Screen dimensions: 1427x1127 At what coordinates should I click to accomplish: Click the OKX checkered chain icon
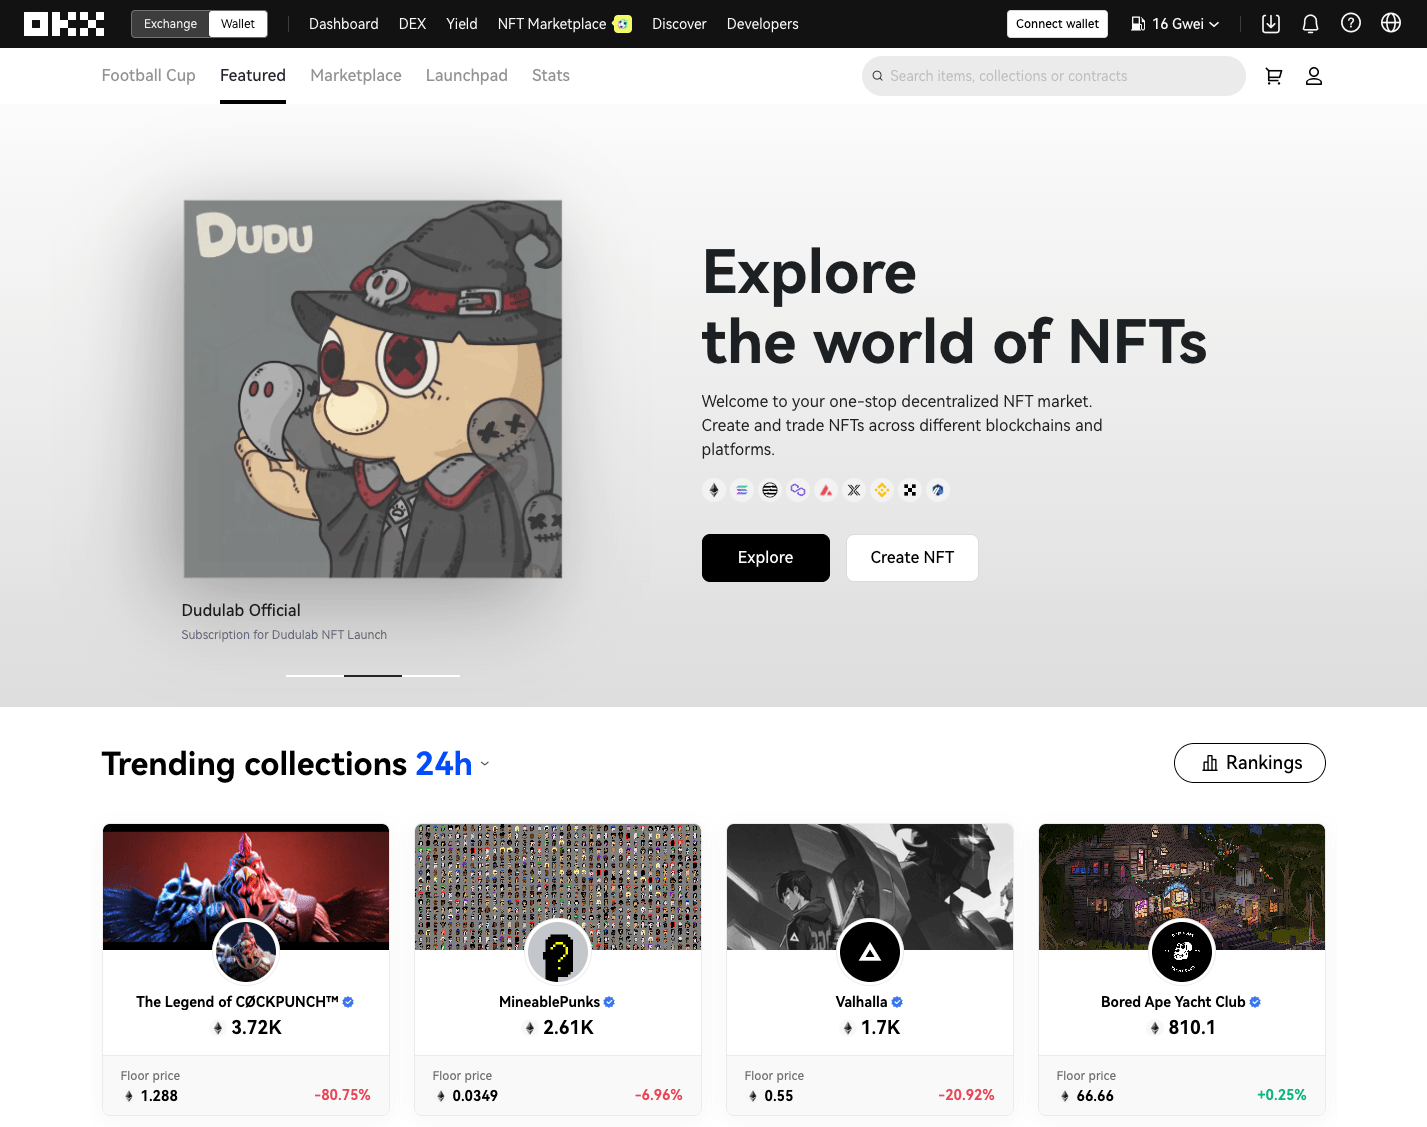[910, 490]
